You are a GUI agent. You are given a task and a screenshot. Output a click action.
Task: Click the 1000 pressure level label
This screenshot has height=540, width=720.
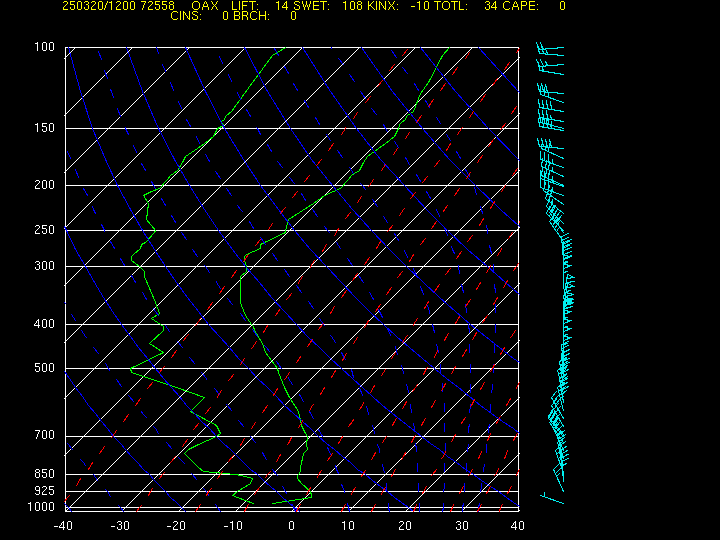click(41, 506)
